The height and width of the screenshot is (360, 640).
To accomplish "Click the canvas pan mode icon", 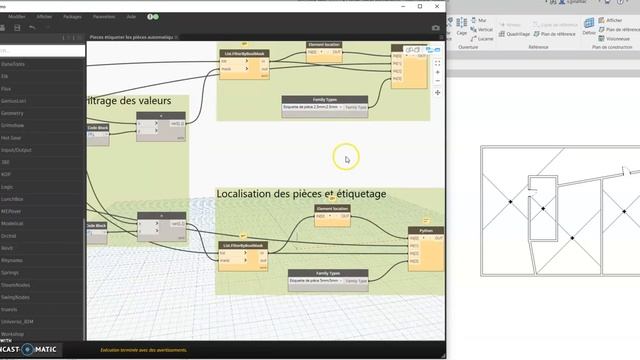I will pyautogui.click(x=437, y=93).
